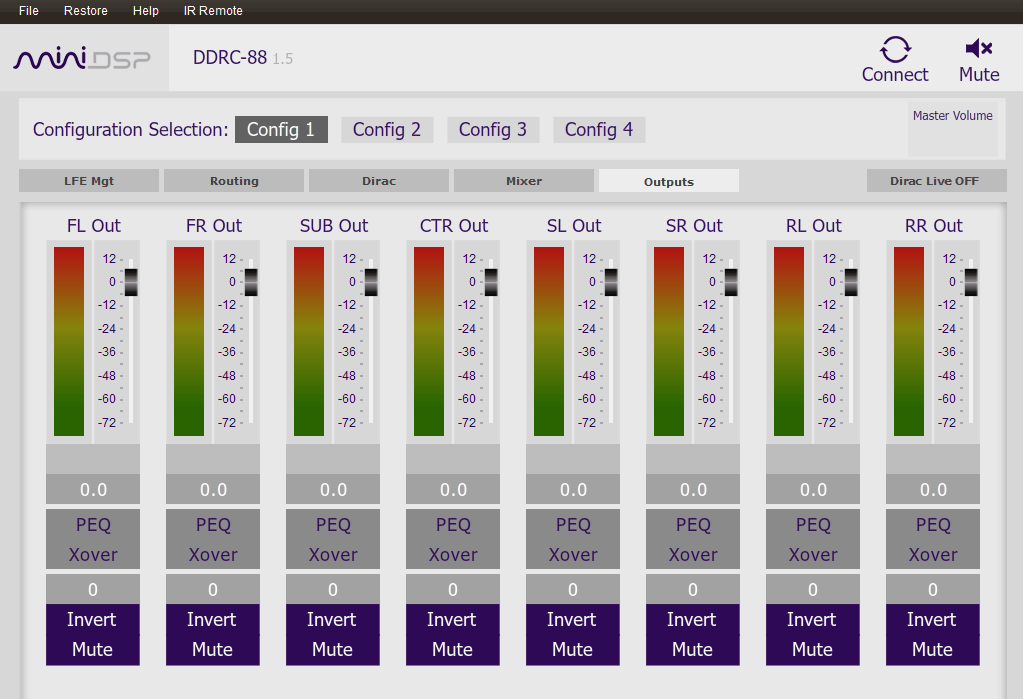
Task: Toggle Invert on CTR Out
Action: tap(453, 619)
